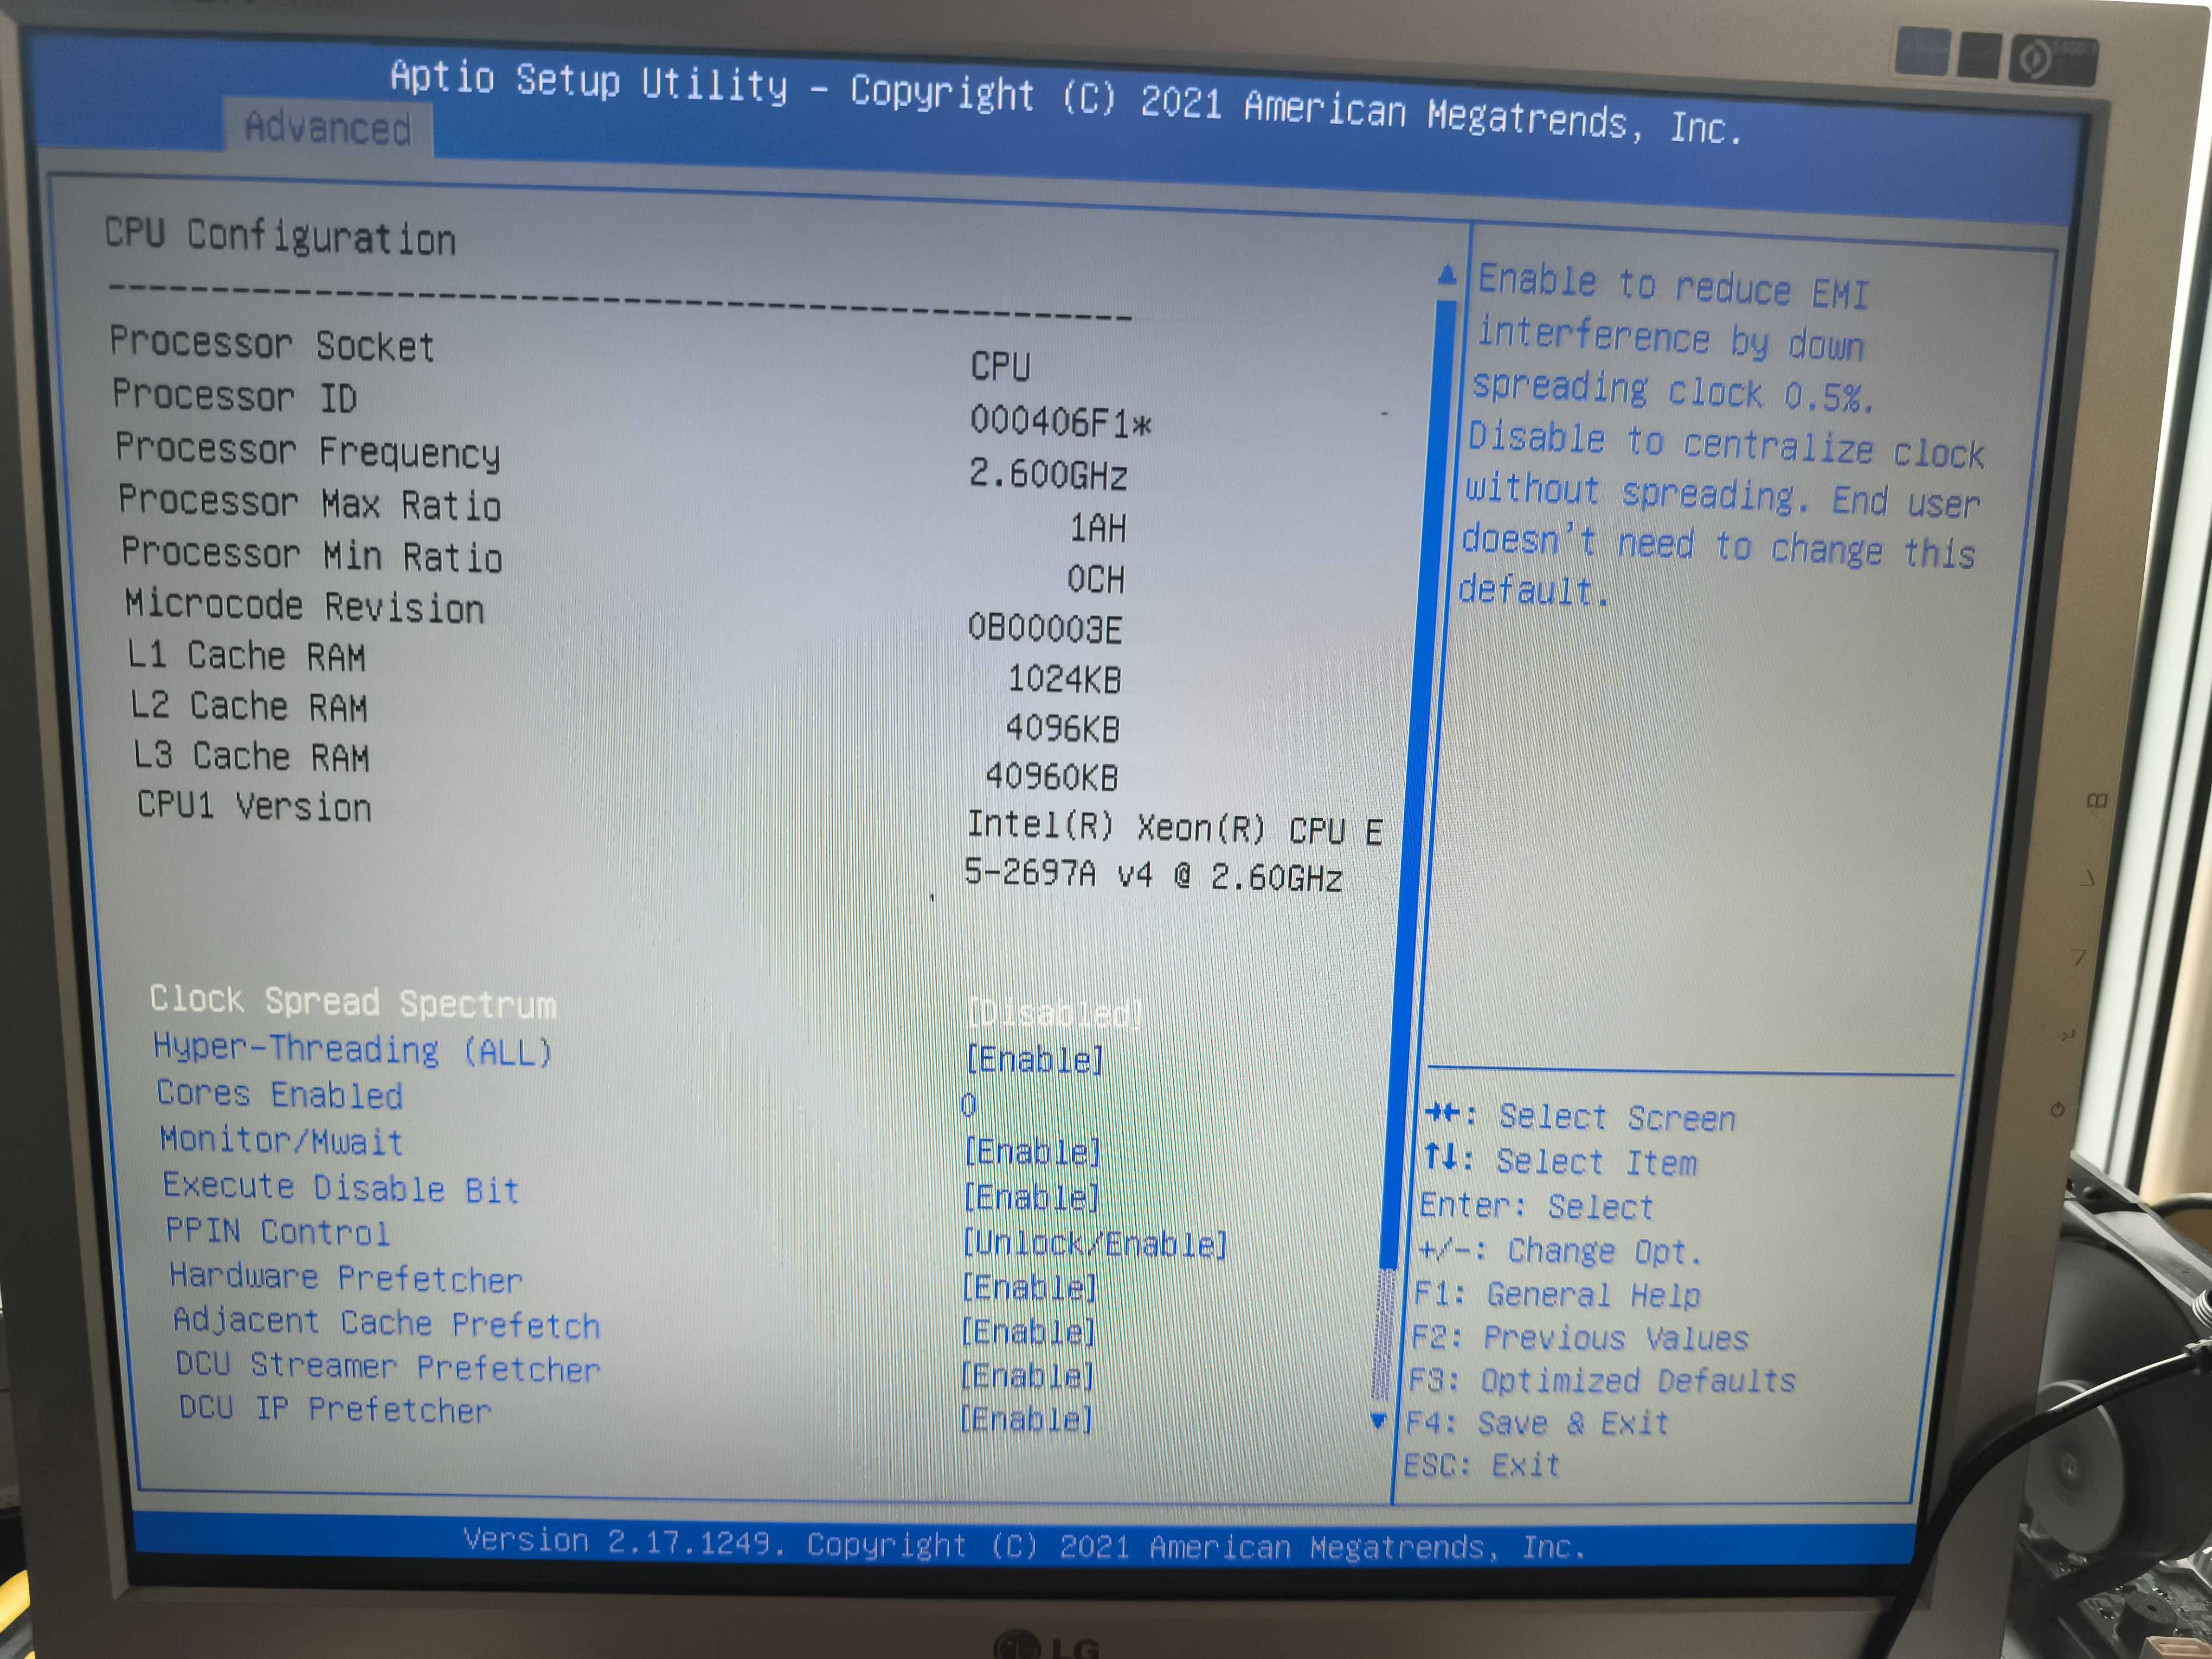The image size is (2212, 1659).
Task: Select Execute Disable Bit setting
Action: pos(341,1187)
